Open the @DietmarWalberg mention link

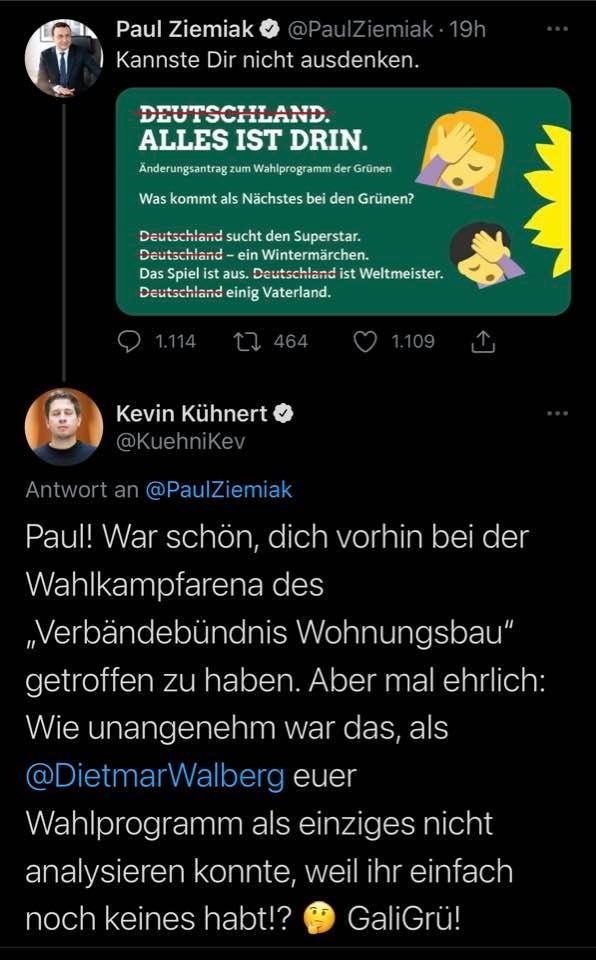pyautogui.click(x=156, y=776)
